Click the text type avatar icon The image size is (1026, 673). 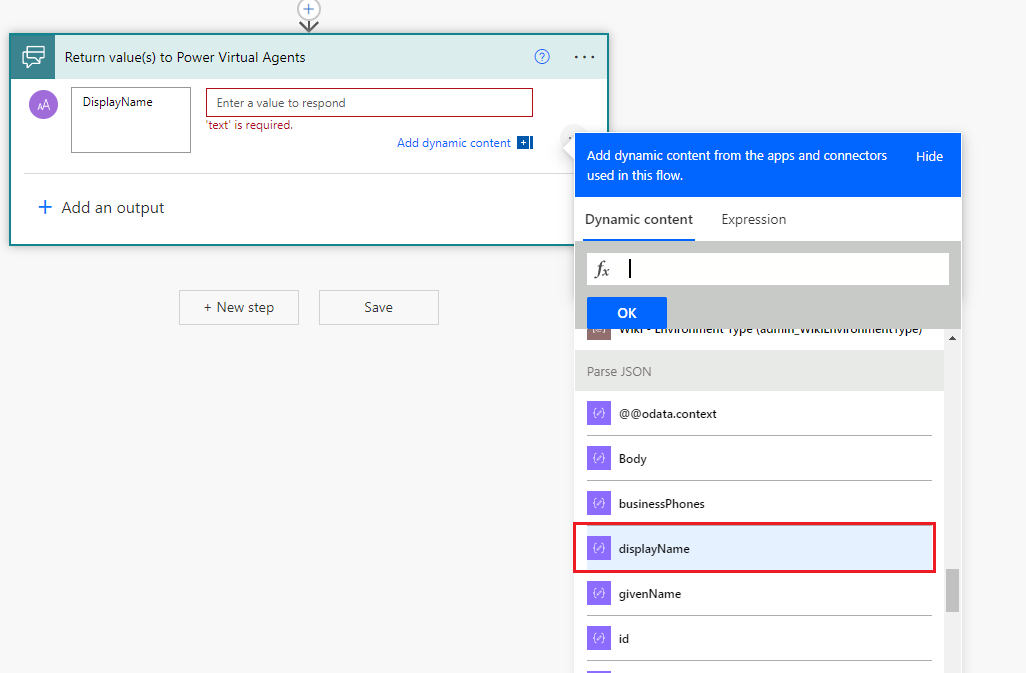(43, 104)
